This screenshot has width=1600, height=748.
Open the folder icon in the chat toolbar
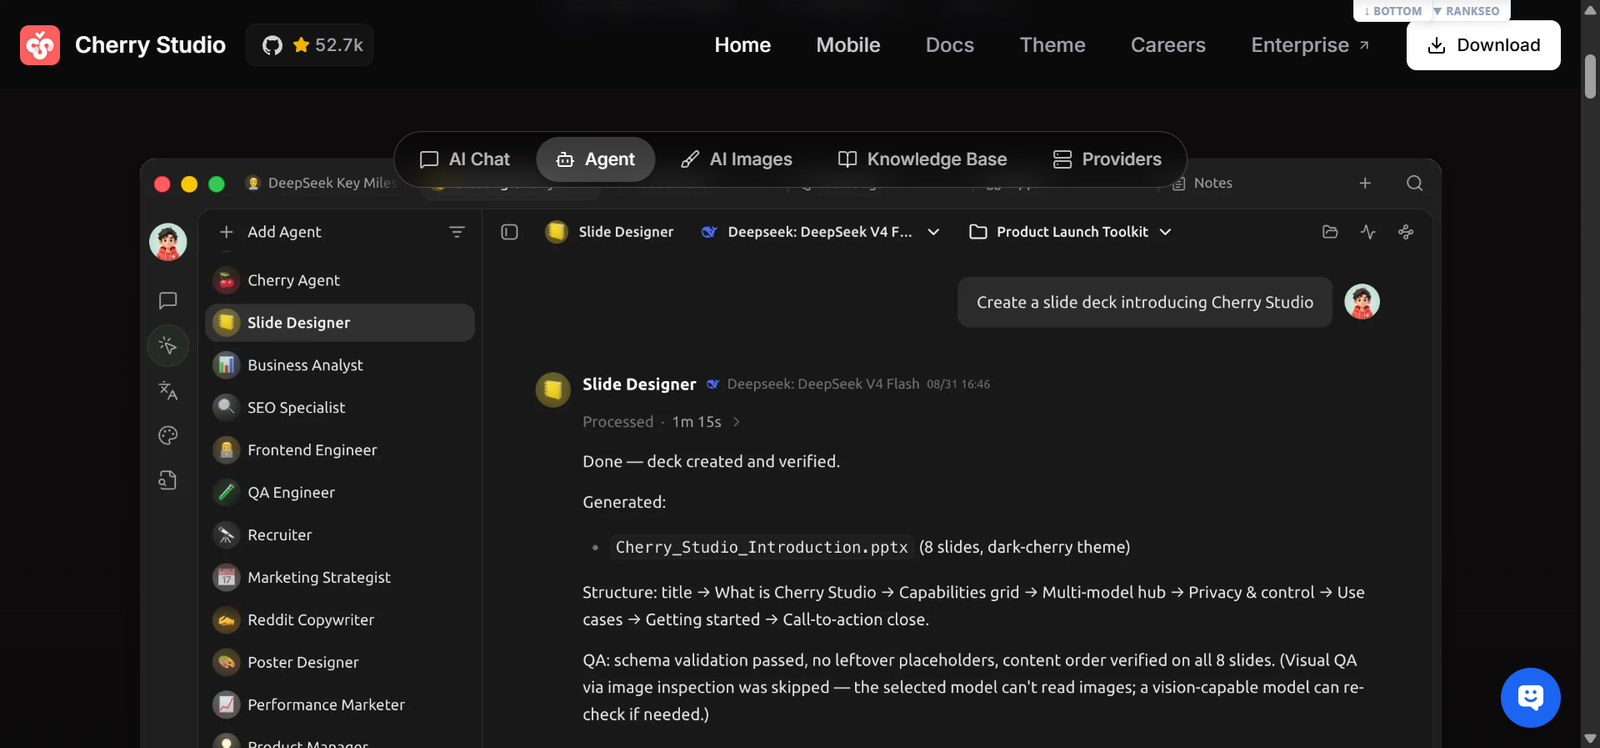point(1330,232)
